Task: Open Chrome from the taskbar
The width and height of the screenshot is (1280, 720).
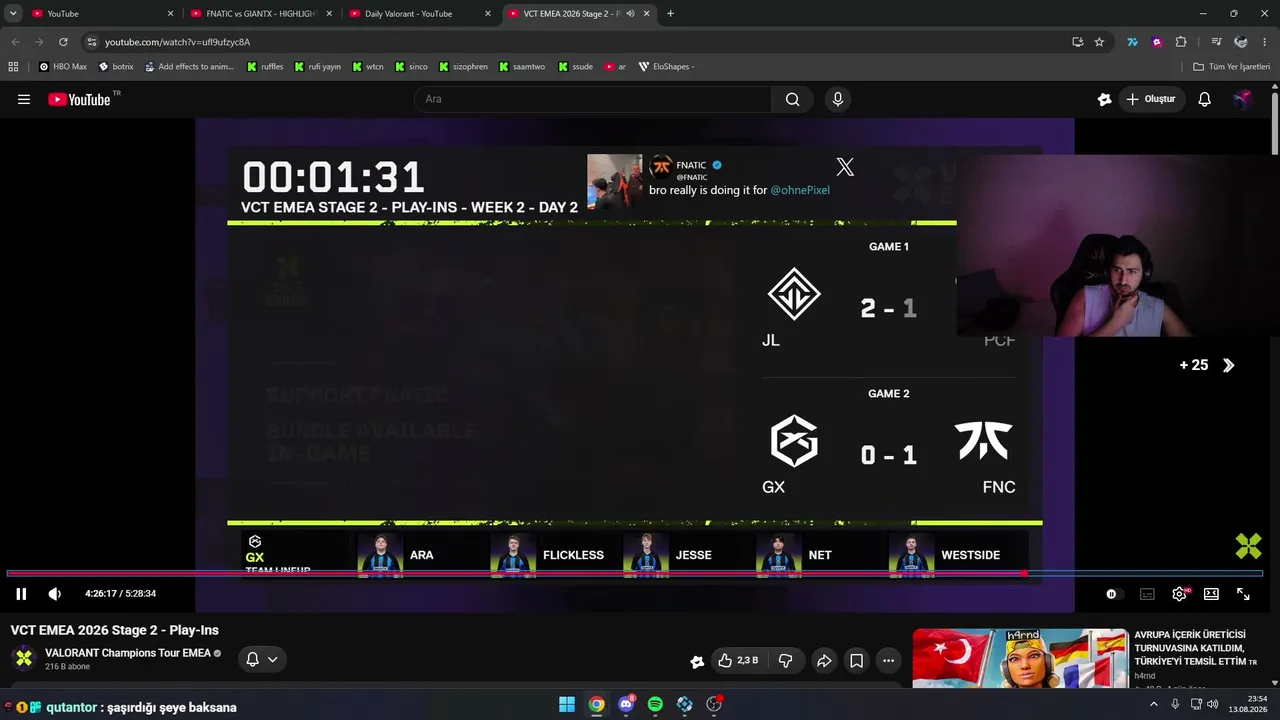Action: [596, 704]
